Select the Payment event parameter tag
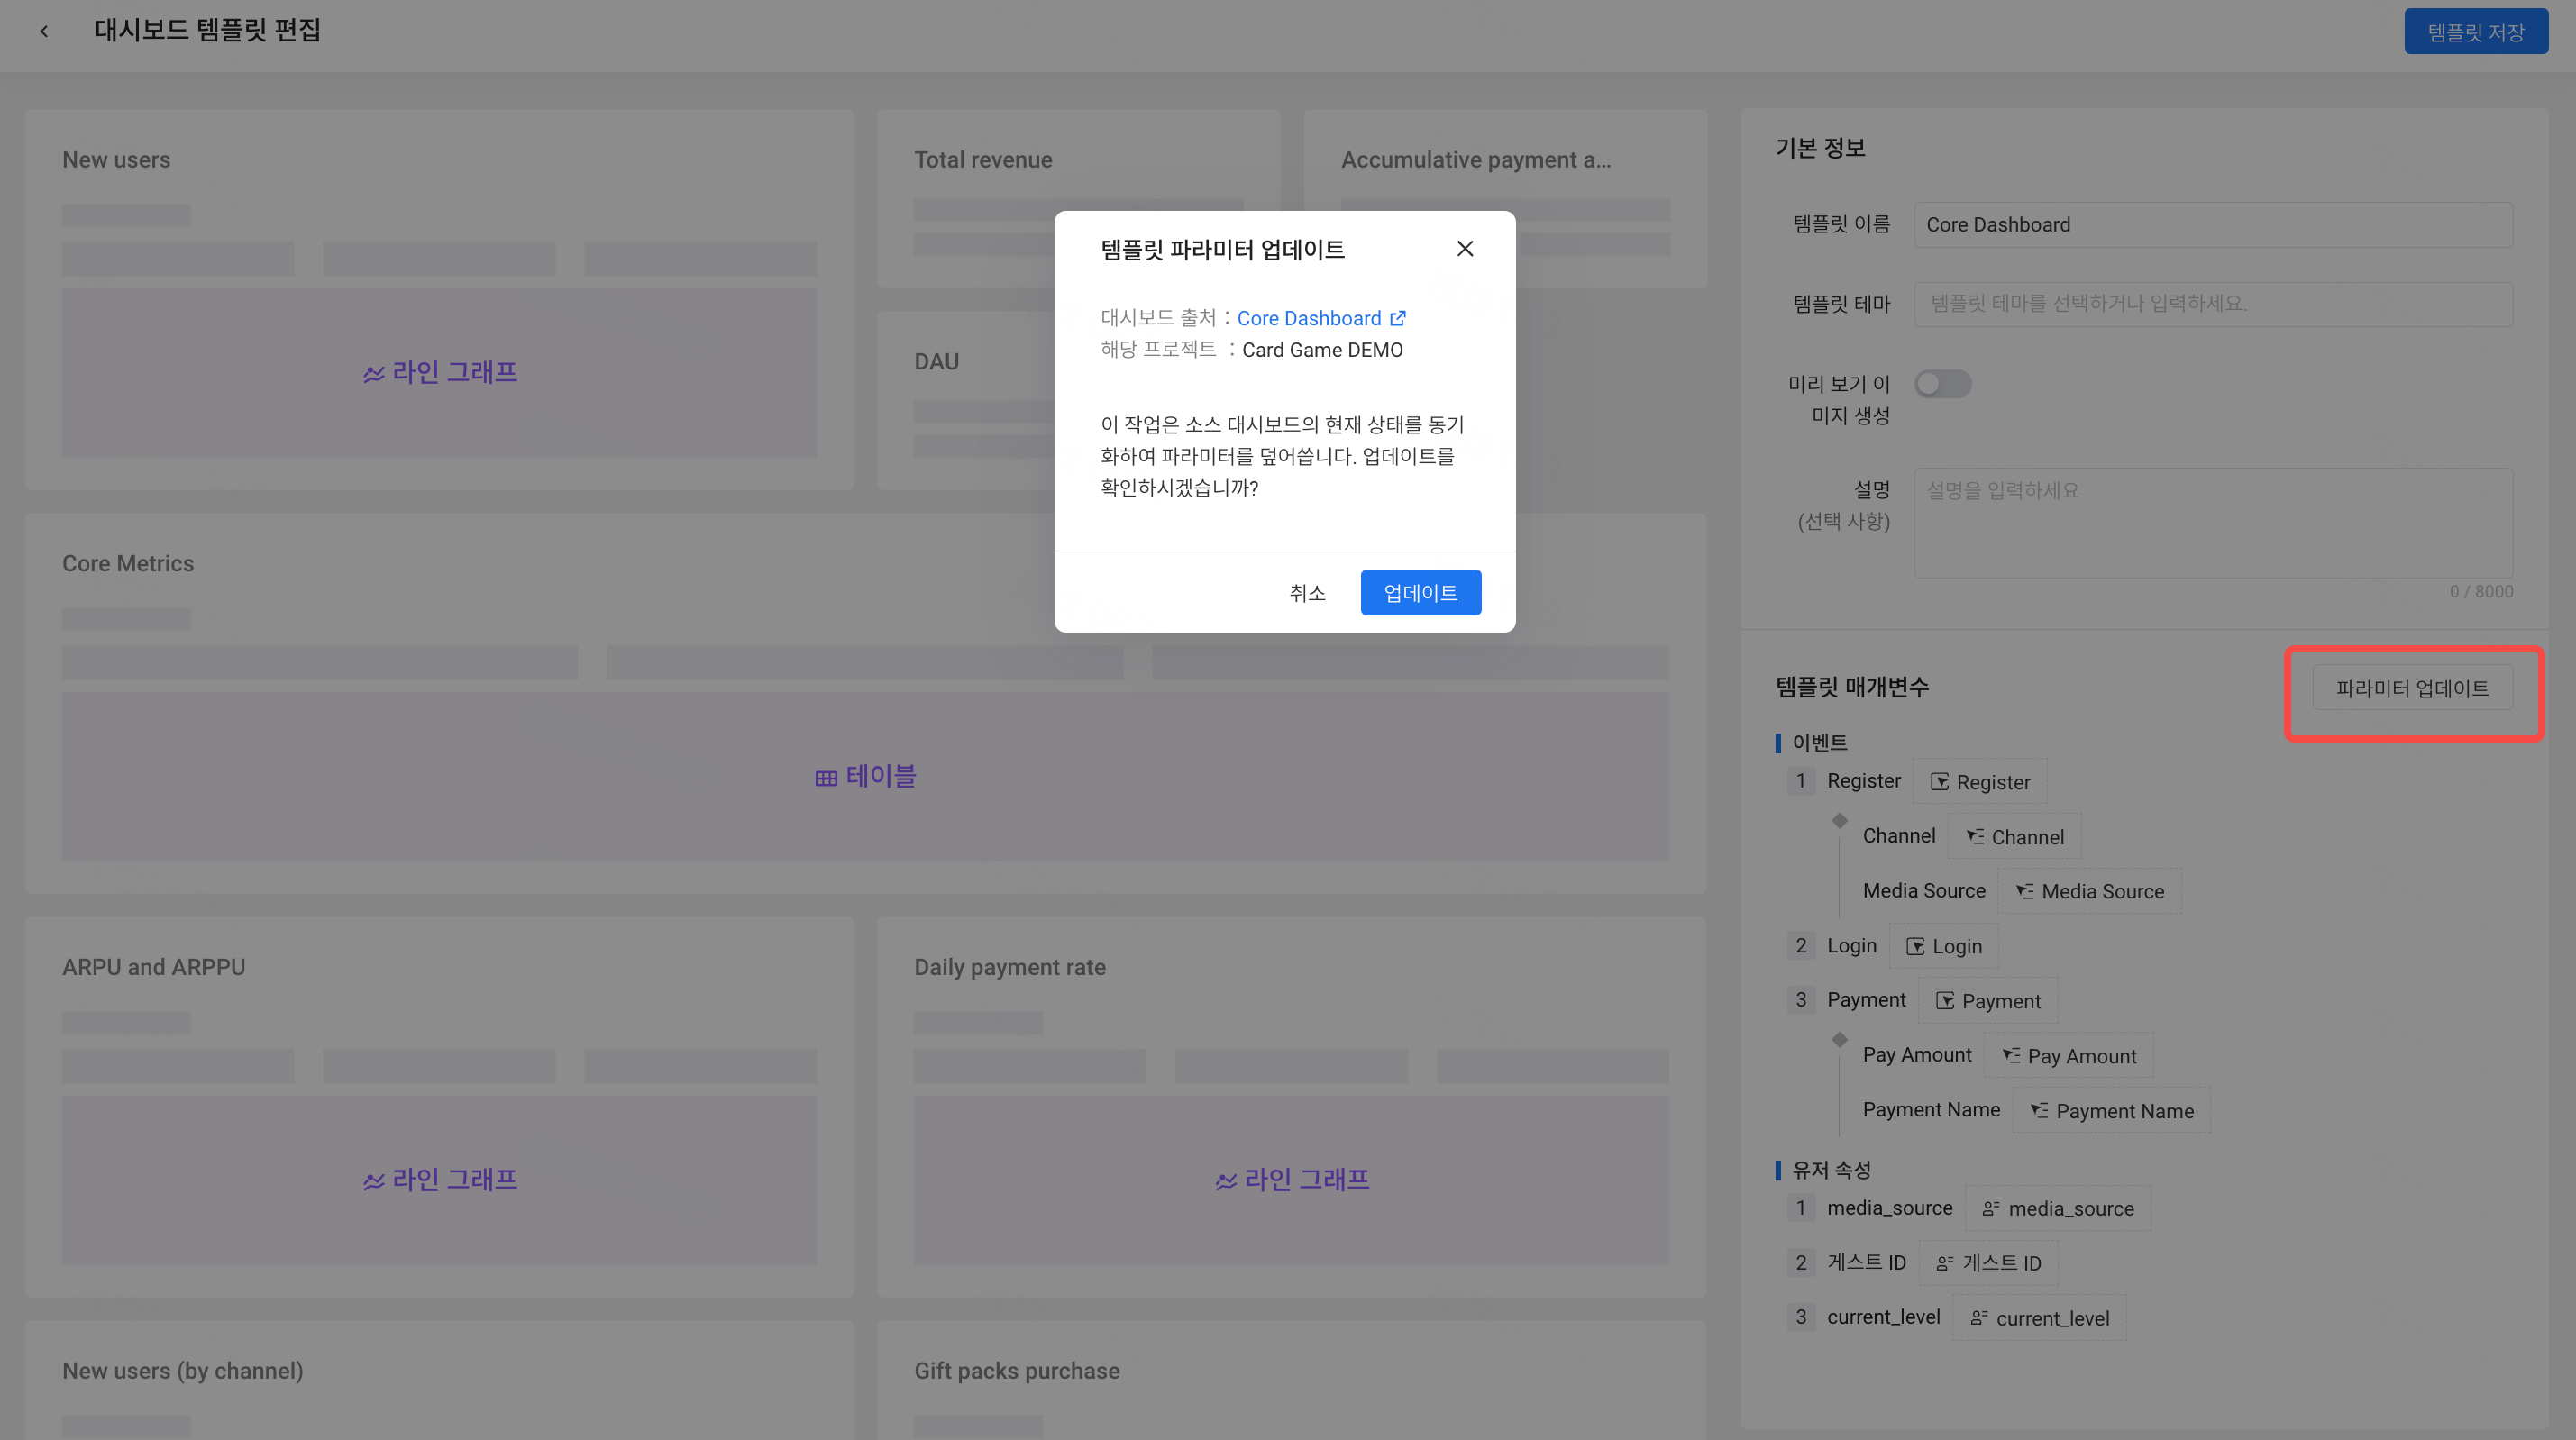 (x=1988, y=1000)
